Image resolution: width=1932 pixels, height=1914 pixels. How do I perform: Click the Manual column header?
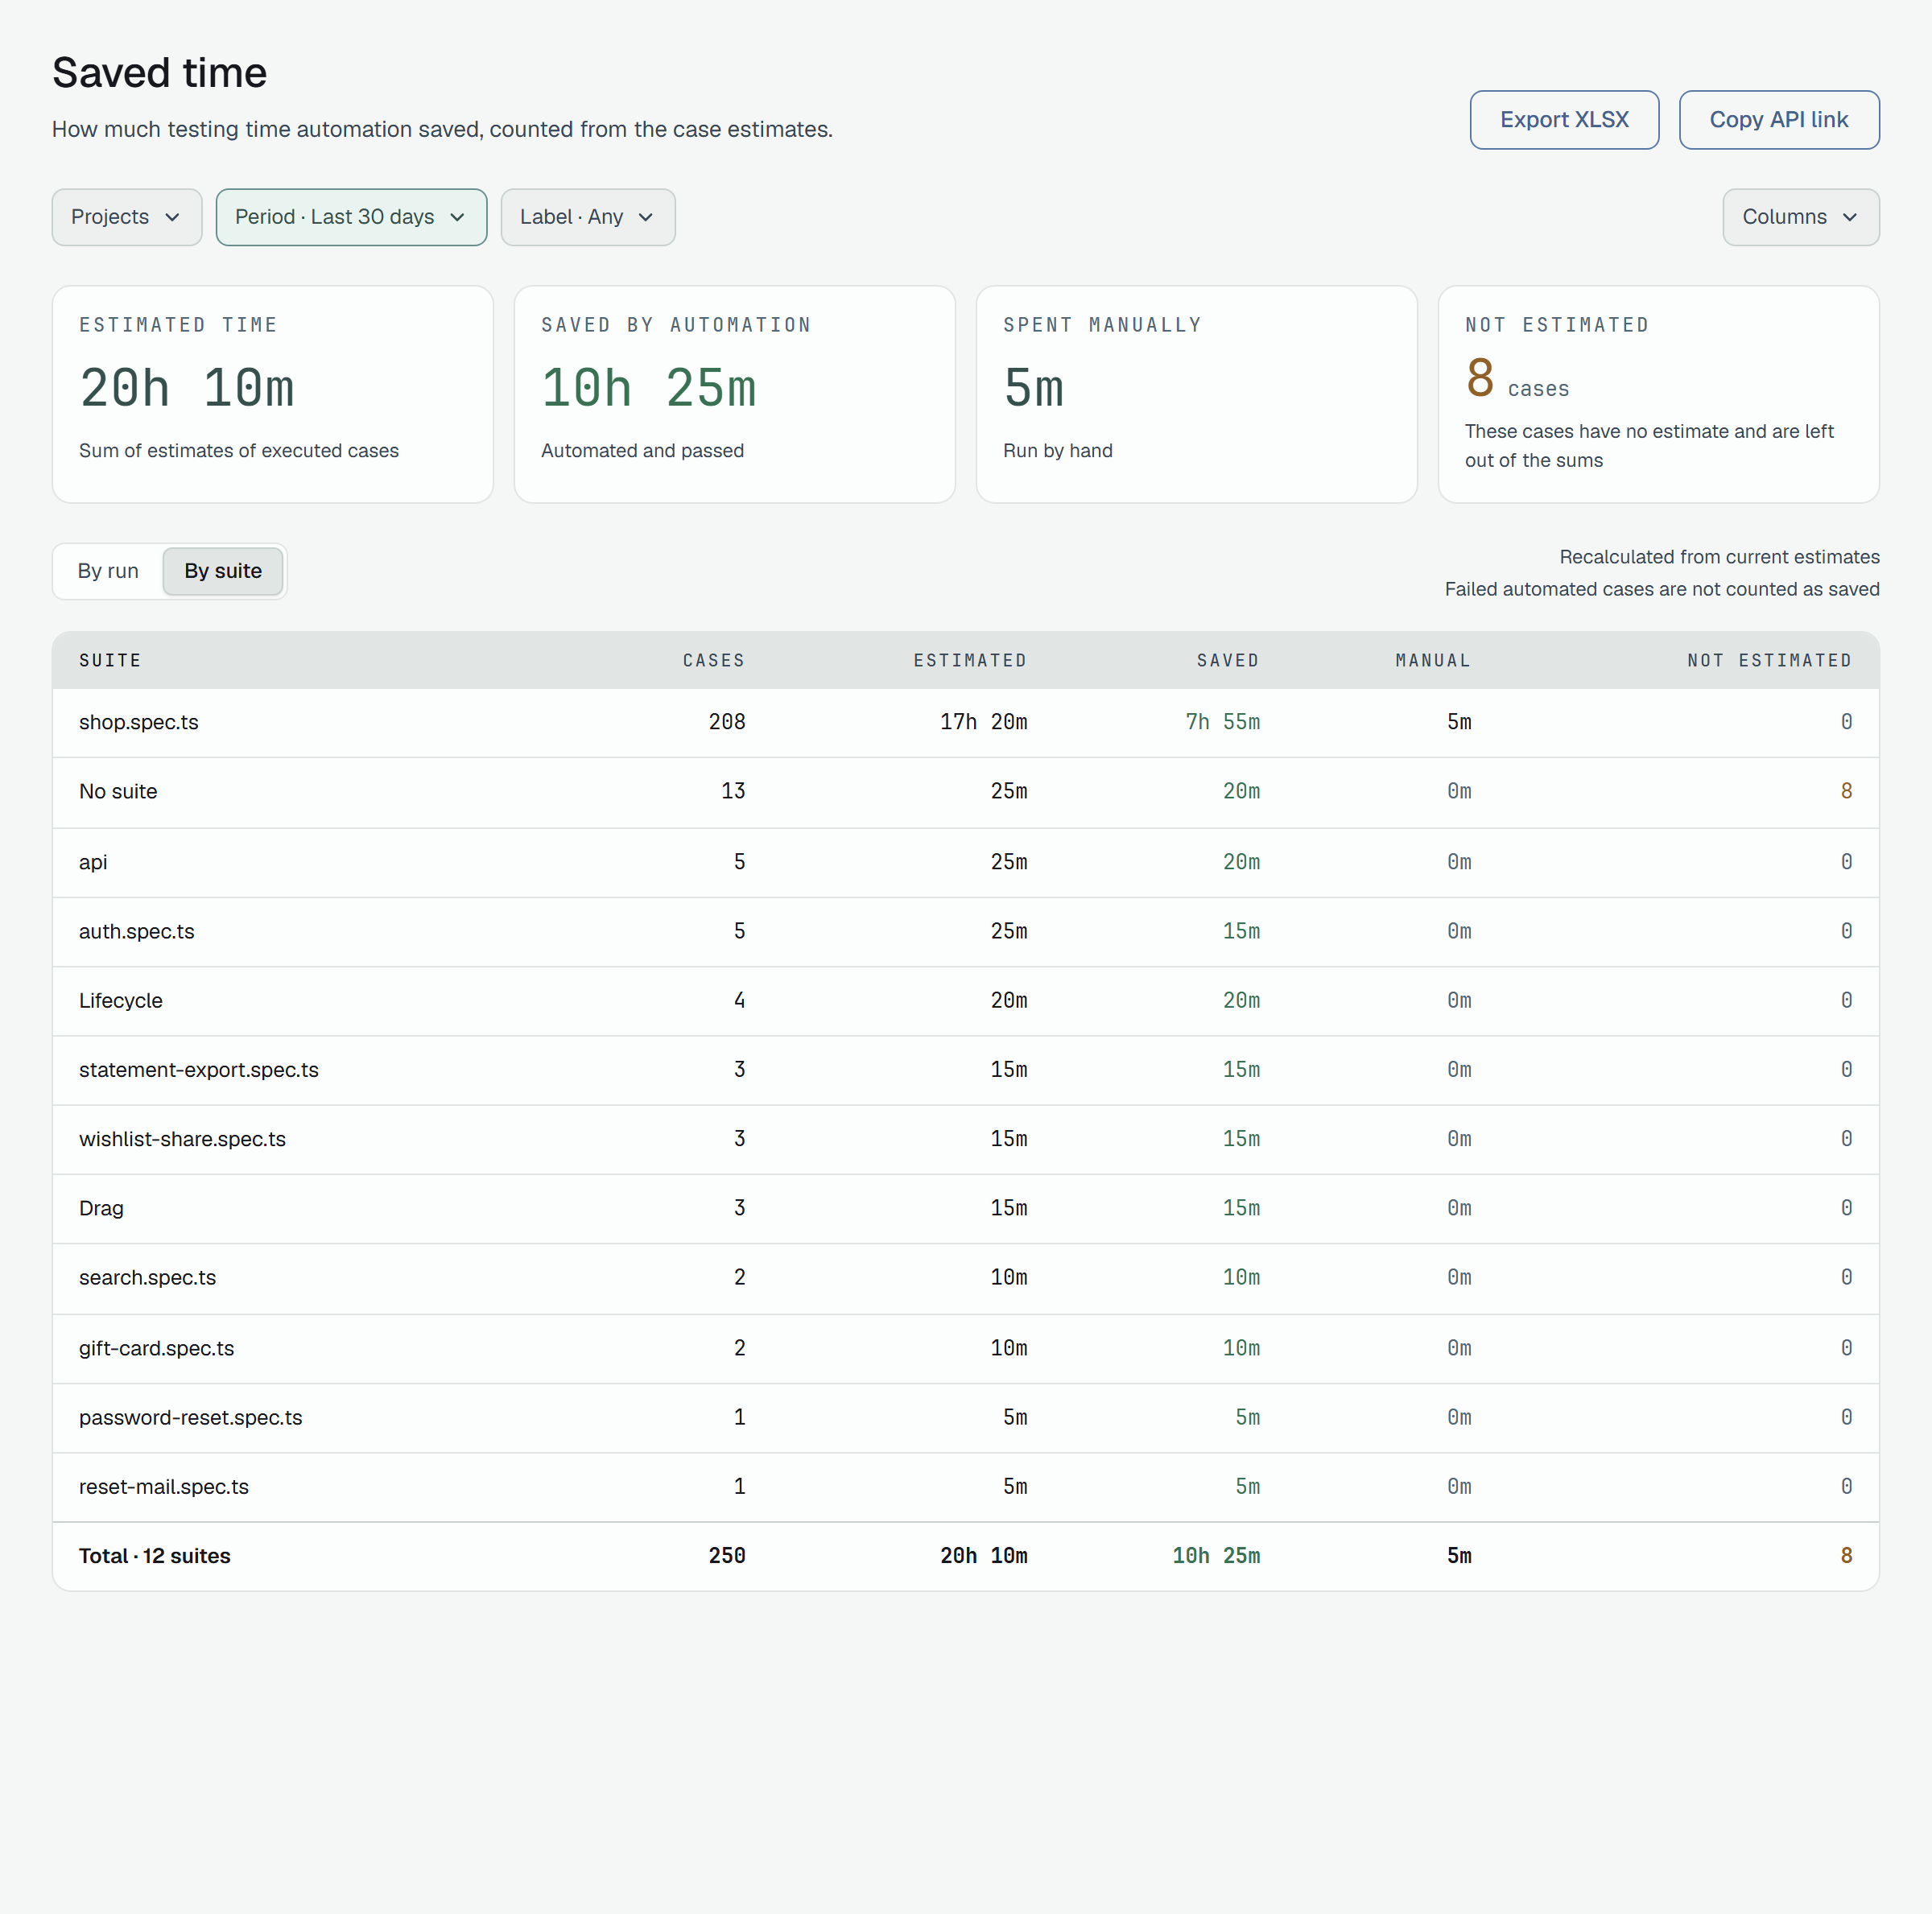tap(1433, 661)
